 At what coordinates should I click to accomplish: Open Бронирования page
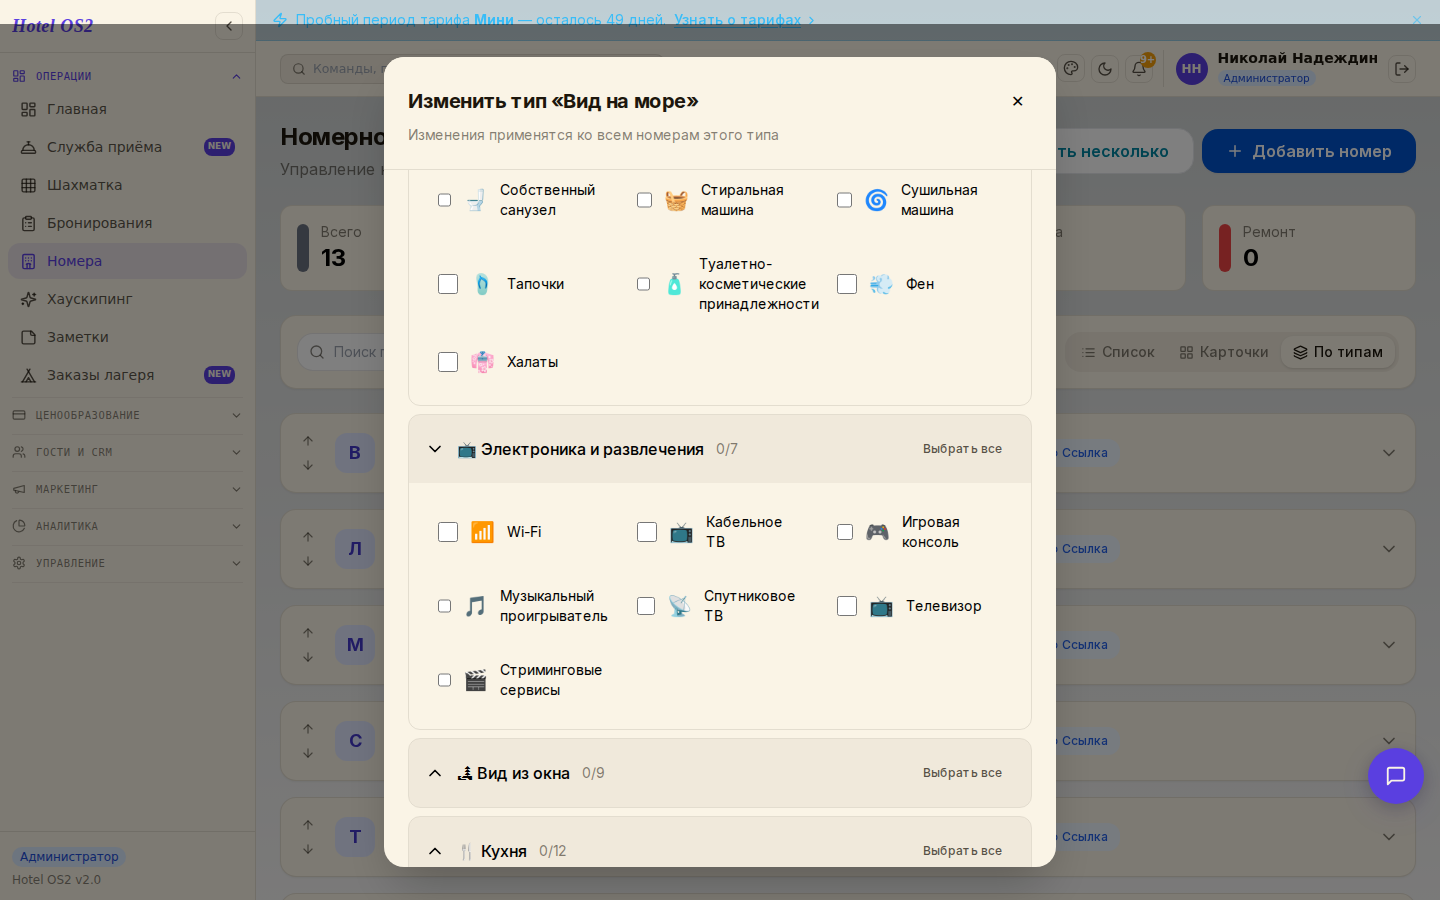(127, 223)
